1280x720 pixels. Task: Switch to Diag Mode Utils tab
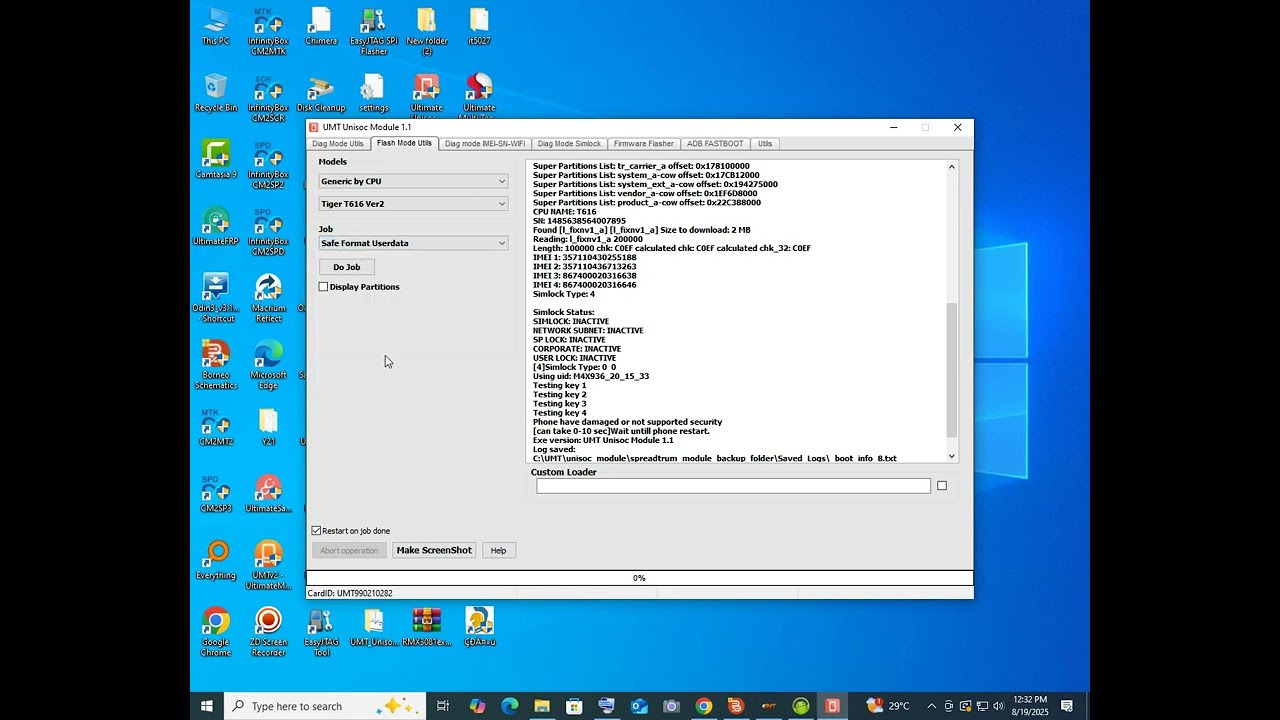[338, 144]
